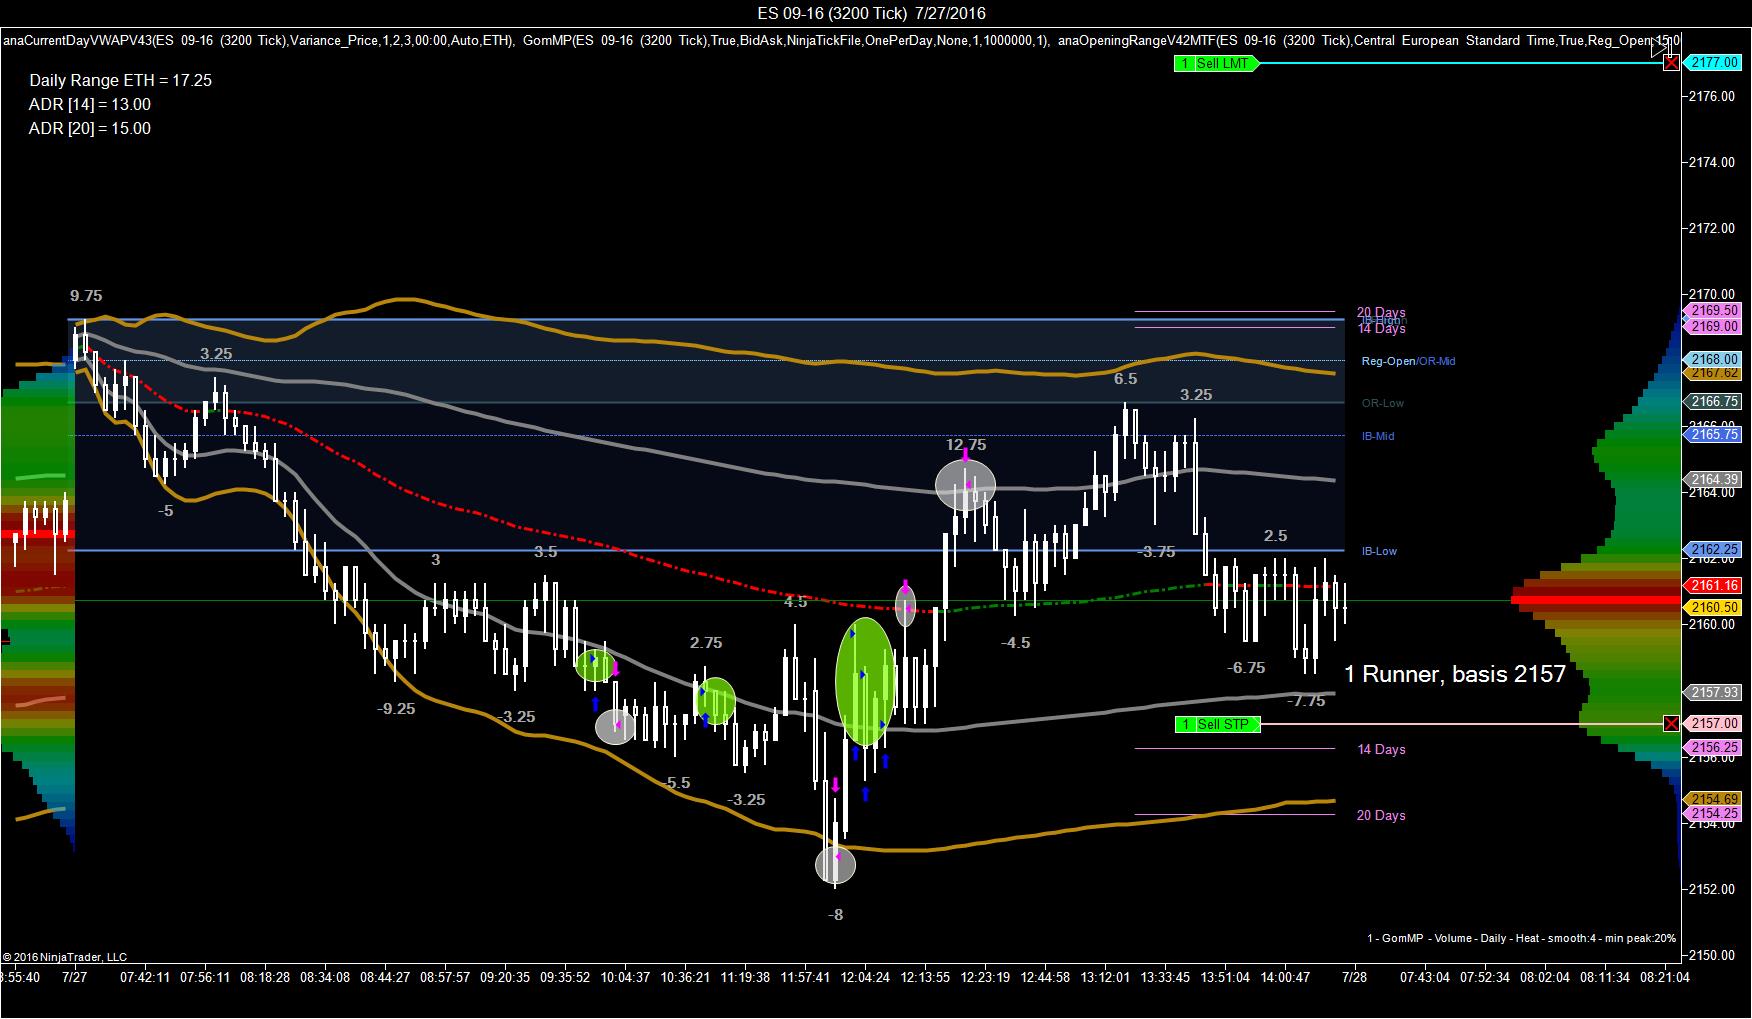Click the 'Daily Range ETH = 17.25' text
This screenshot has width=1752, height=1019.
120,80
